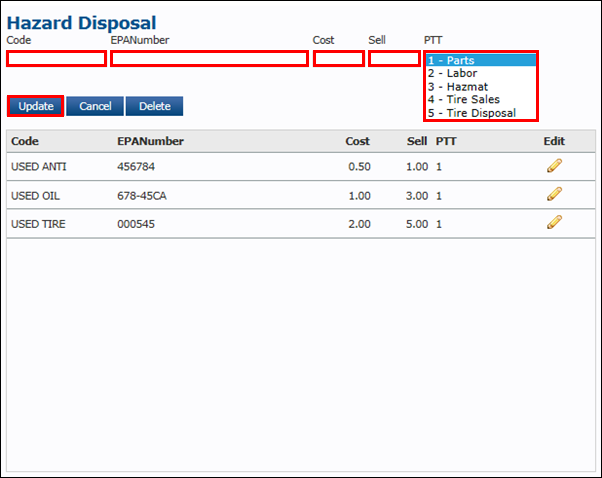
Task: Click the EPANumber column header in table
Action: (150, 141)
